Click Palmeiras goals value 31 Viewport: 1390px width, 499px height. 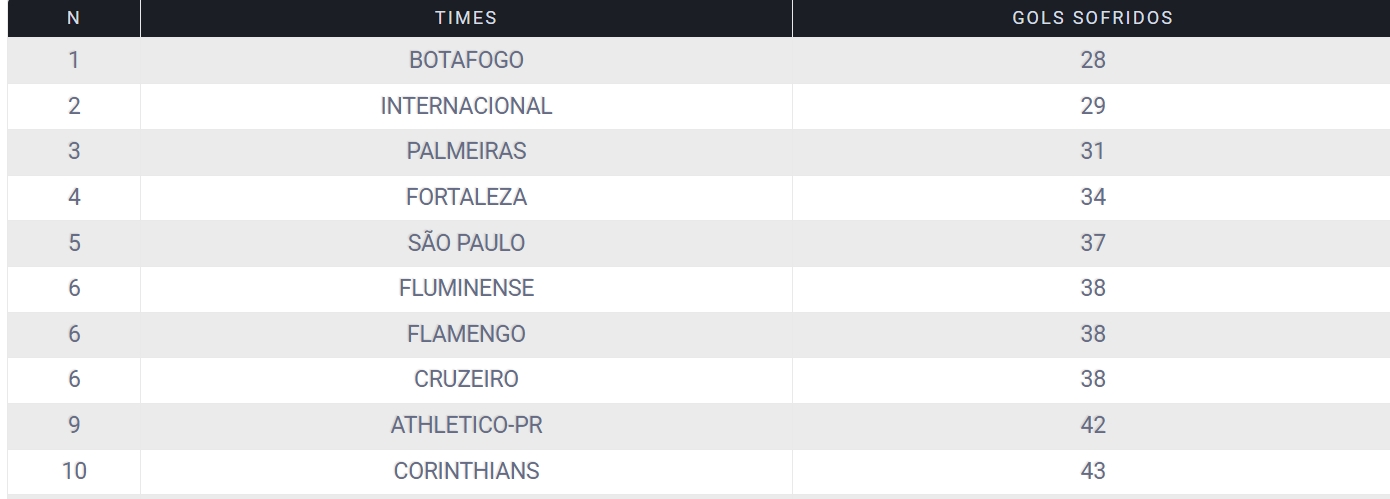click(x=1093, y=152)
